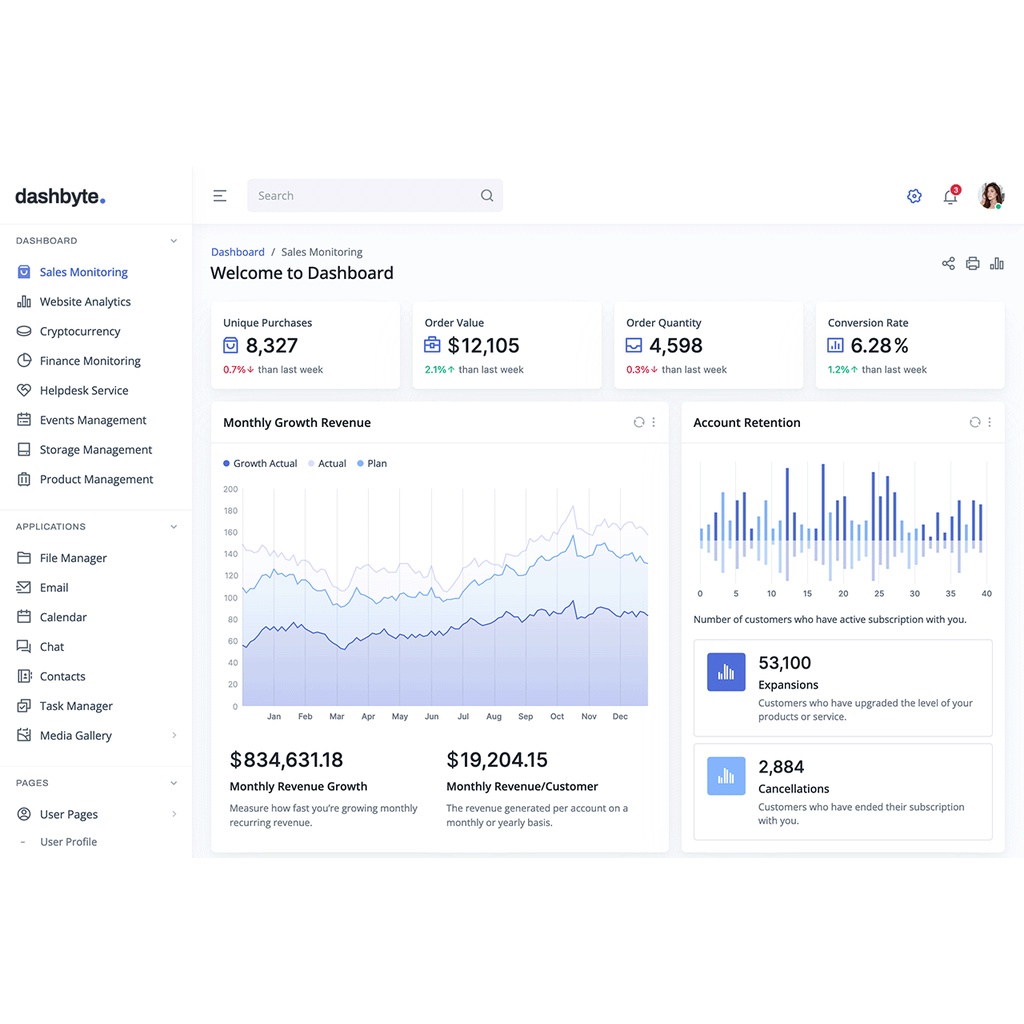
Task: Click the 53,100 Expansions count
Action: pyautogui.click(x=784, y=663)
